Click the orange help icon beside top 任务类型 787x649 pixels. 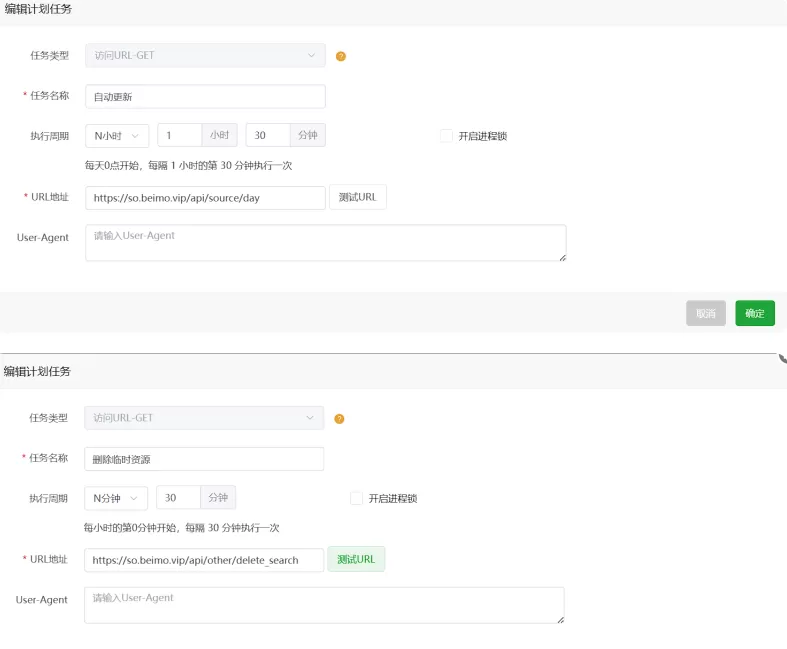[x=341, y=56]
